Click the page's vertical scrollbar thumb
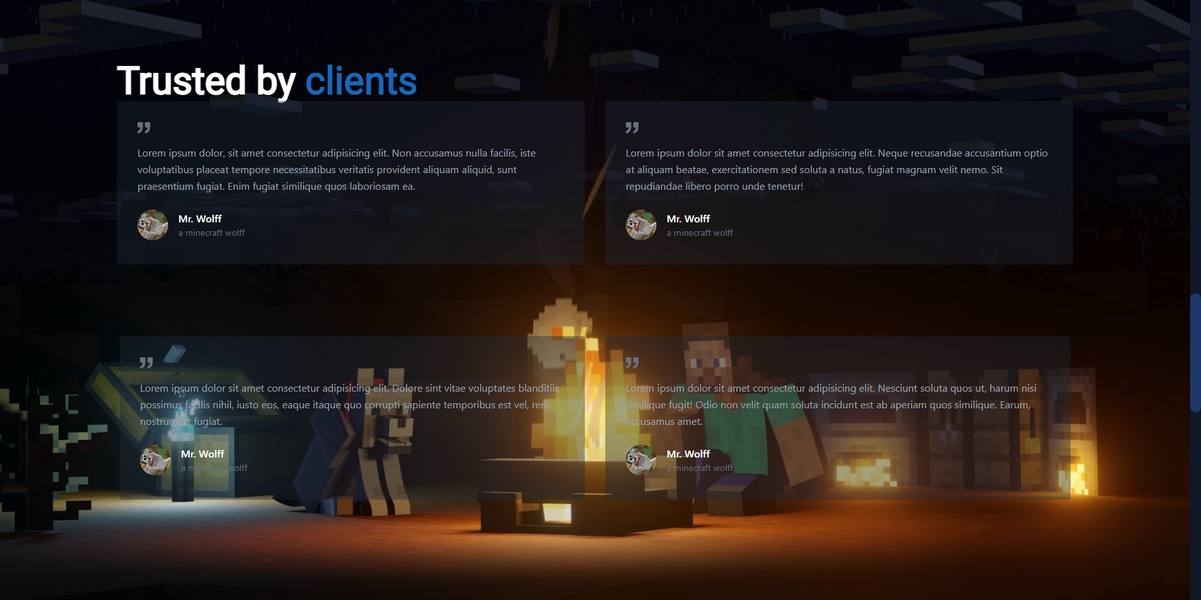This screenshot has height=600, width=1201. pyautogui.click(x=1195, y=352)
